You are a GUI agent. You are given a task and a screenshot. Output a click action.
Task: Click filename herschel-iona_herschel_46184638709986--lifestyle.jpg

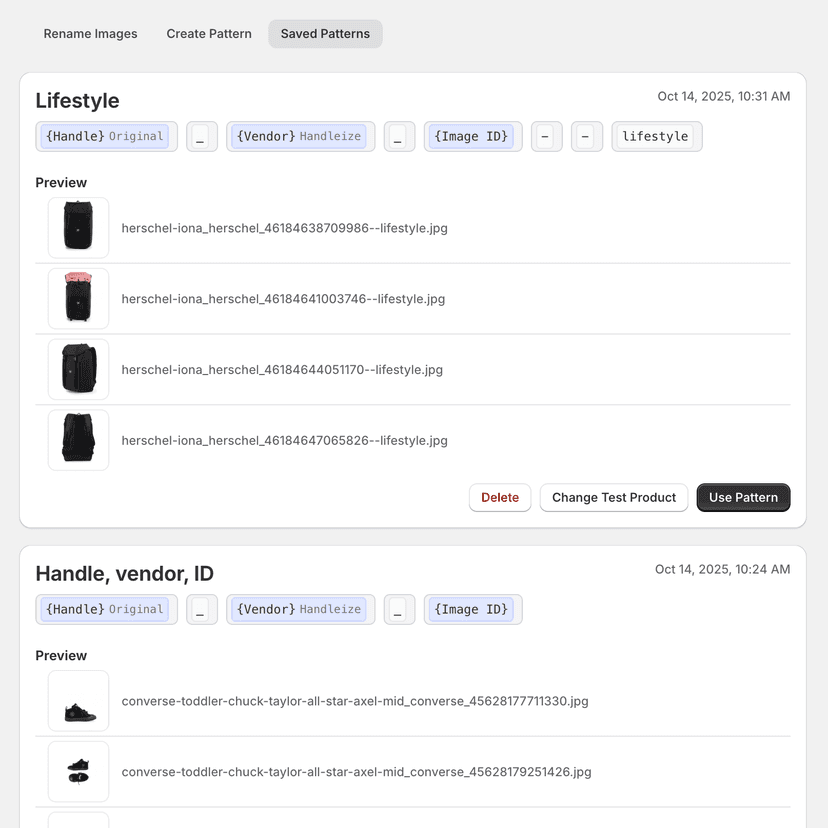[284, 228]
